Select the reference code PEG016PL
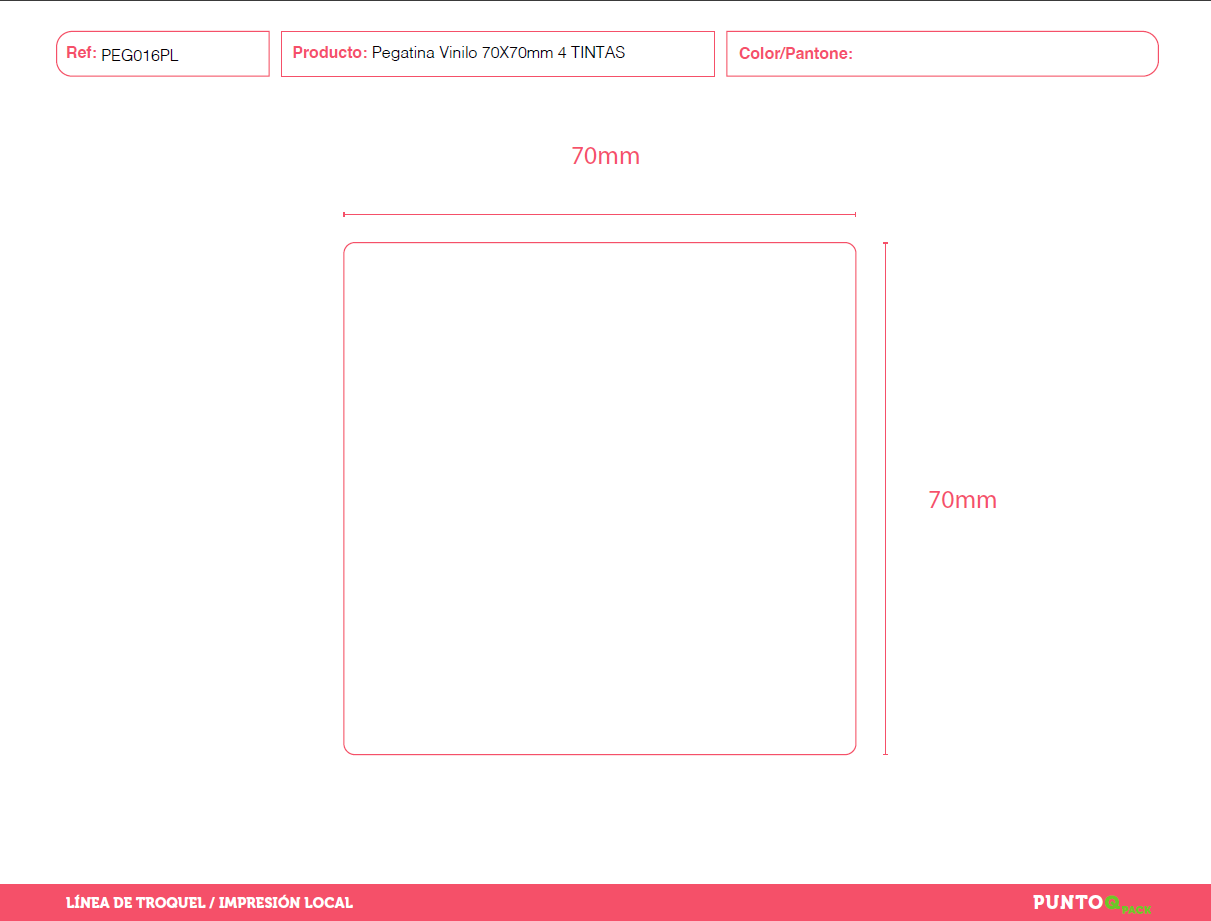The width and height of the screenshot is (1211, 921). [140, 56]
